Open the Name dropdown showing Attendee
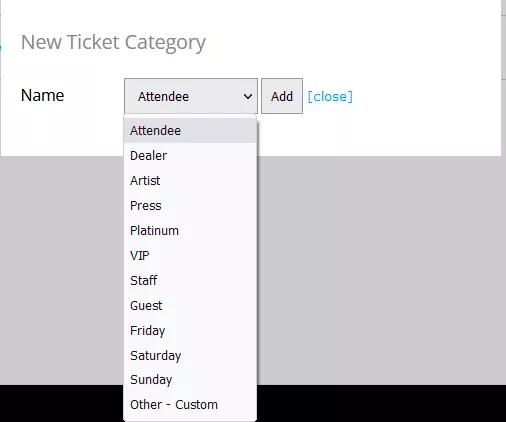 coord(191,96)
